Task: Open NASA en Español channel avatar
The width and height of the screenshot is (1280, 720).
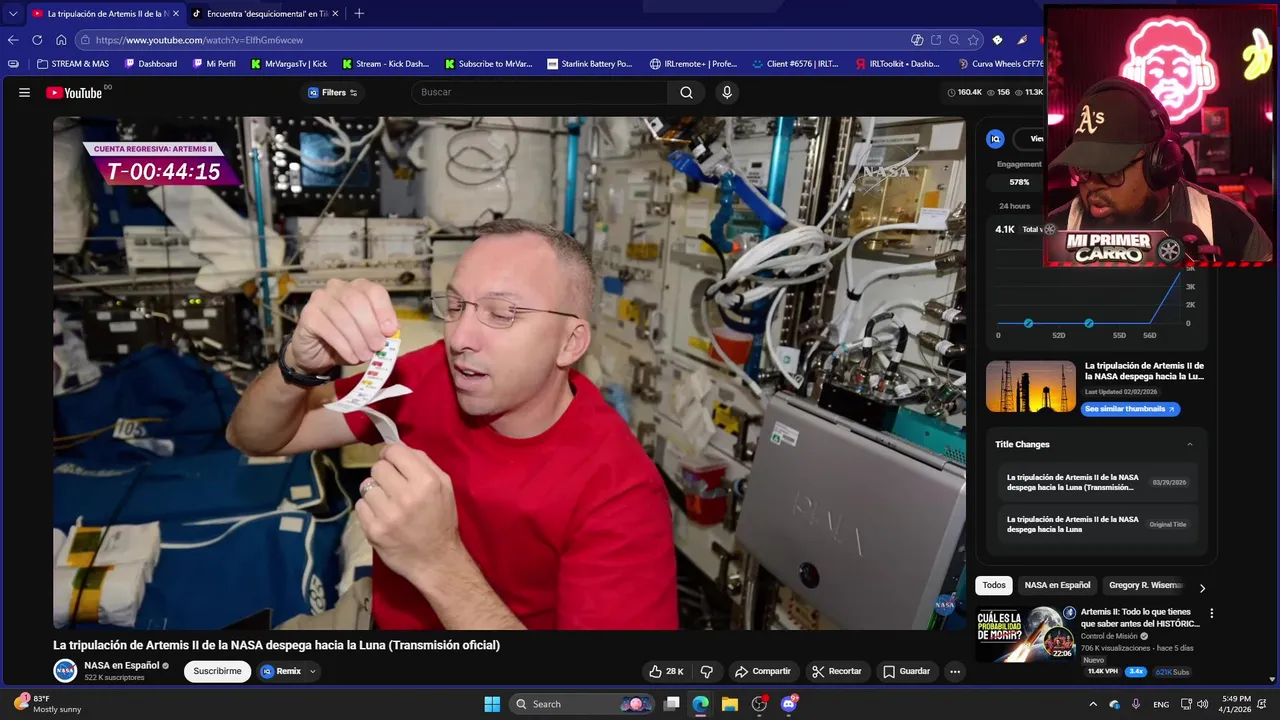Action: 65,671
